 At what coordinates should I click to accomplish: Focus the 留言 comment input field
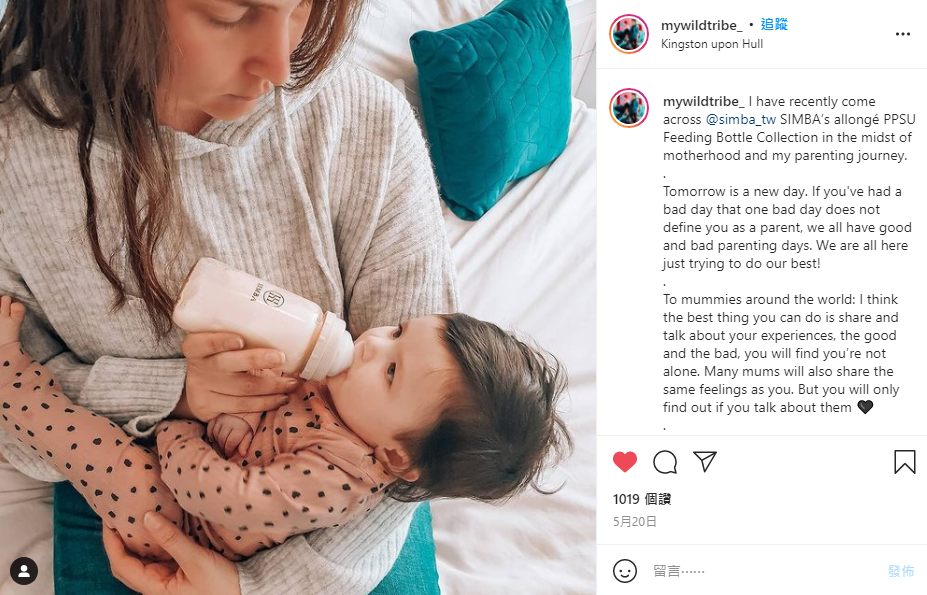click(x=763, y=571)
